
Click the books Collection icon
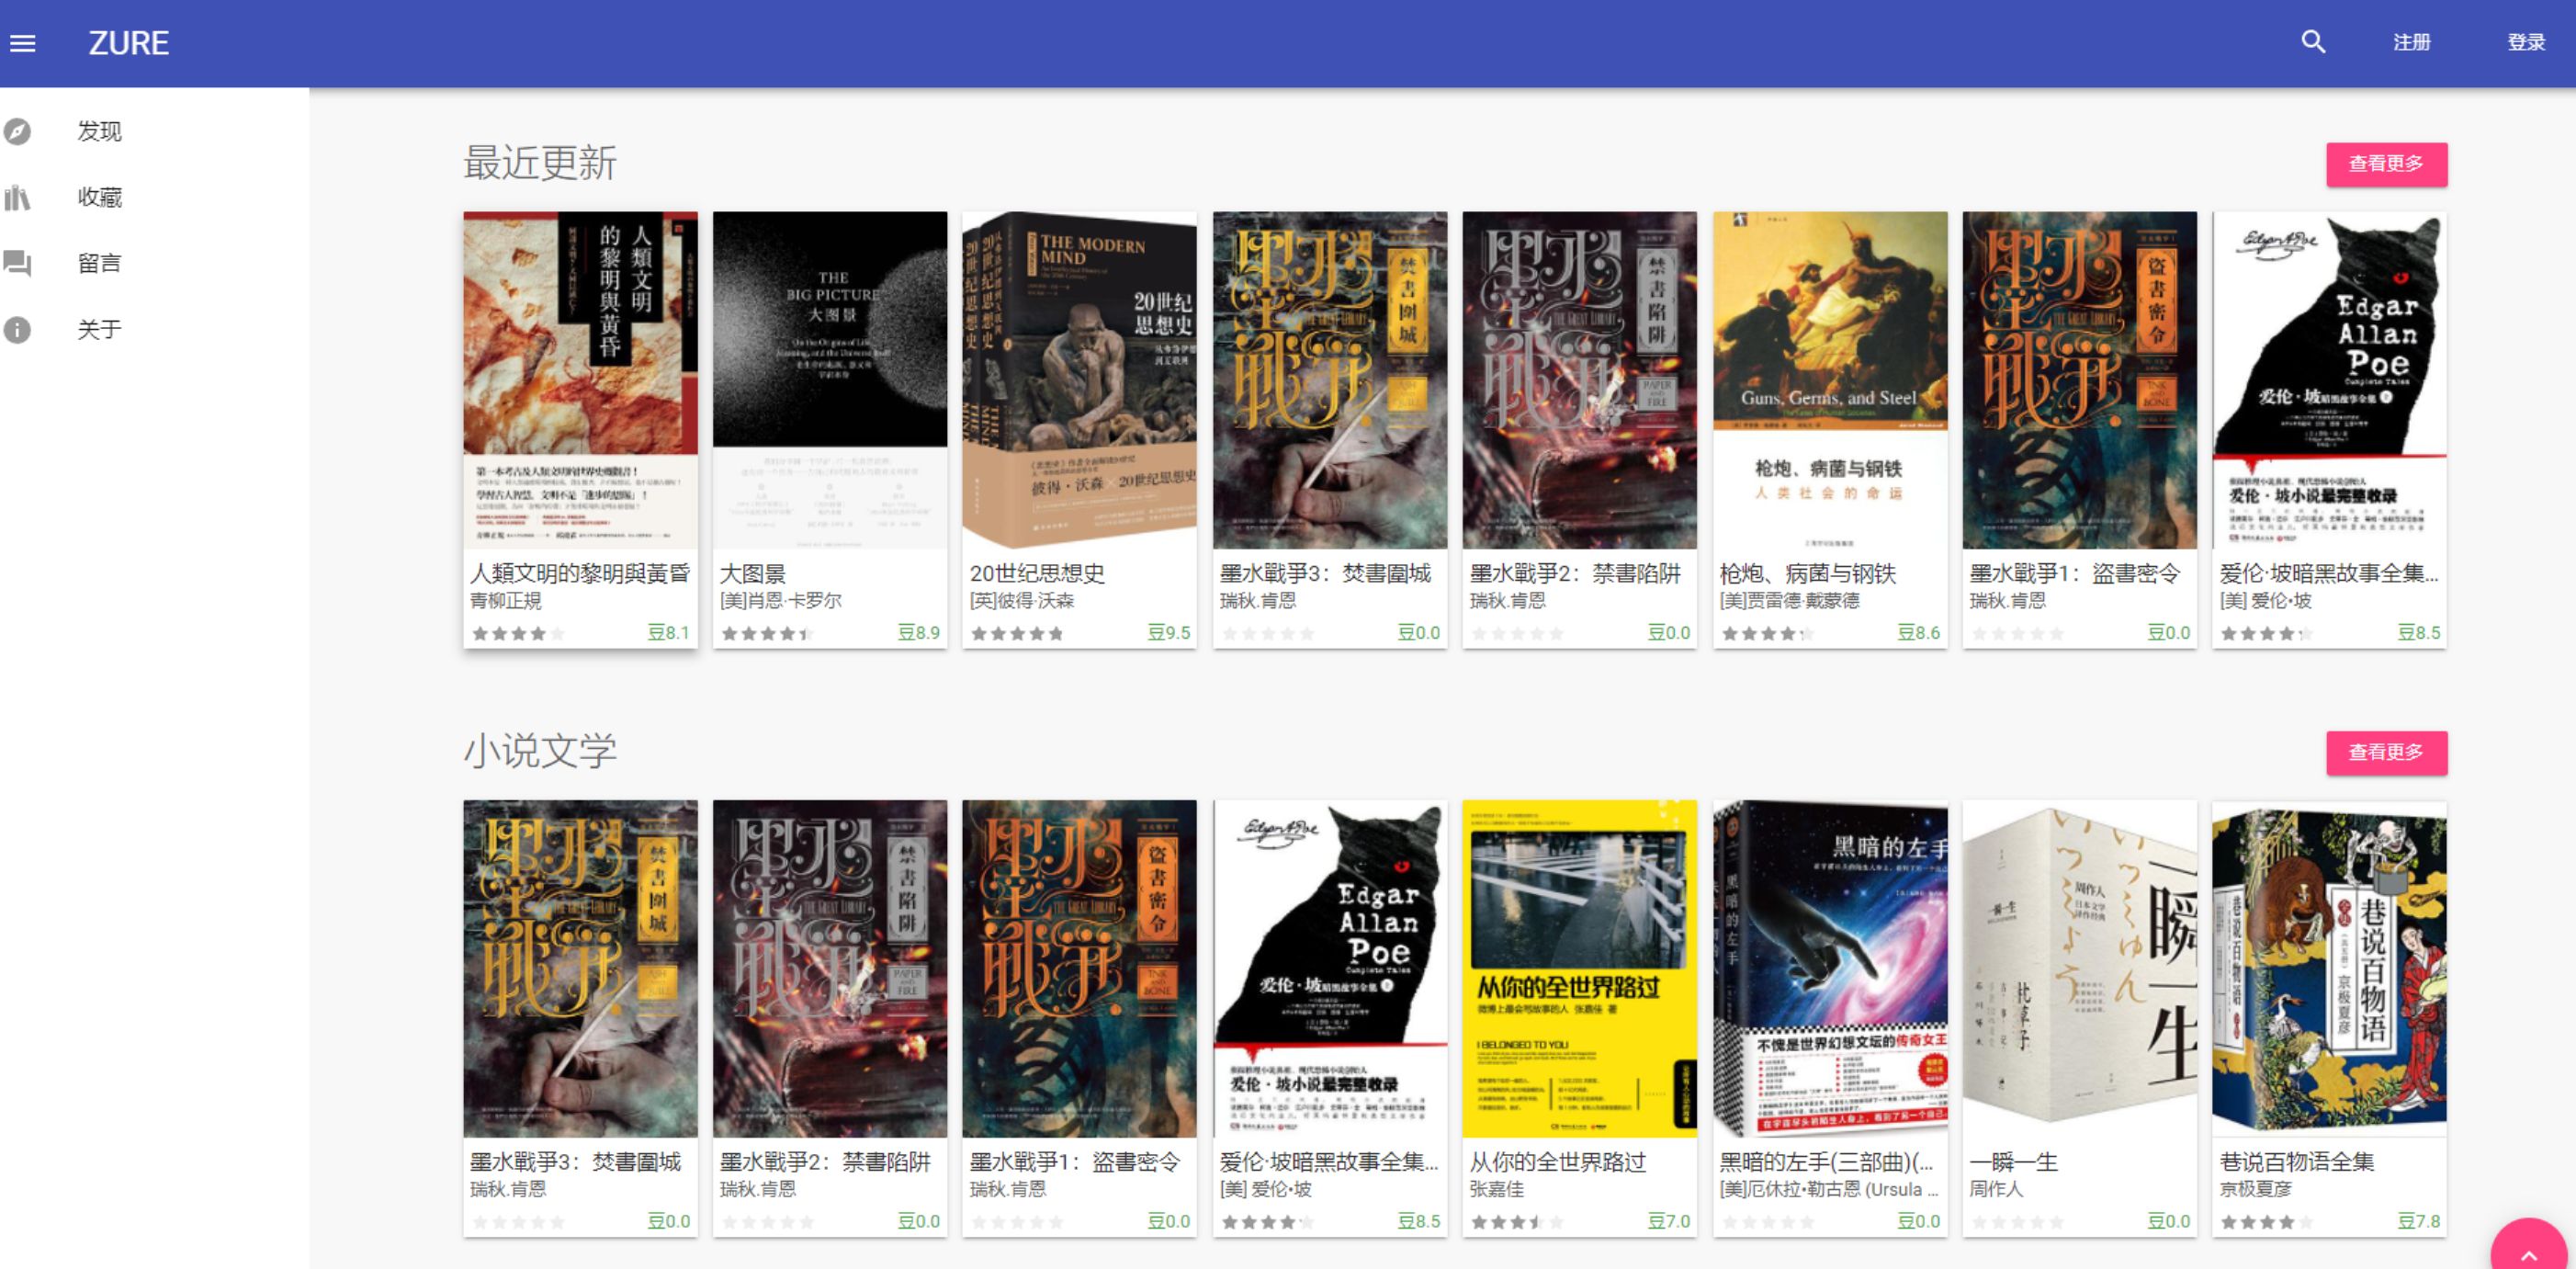coord(17,197)
